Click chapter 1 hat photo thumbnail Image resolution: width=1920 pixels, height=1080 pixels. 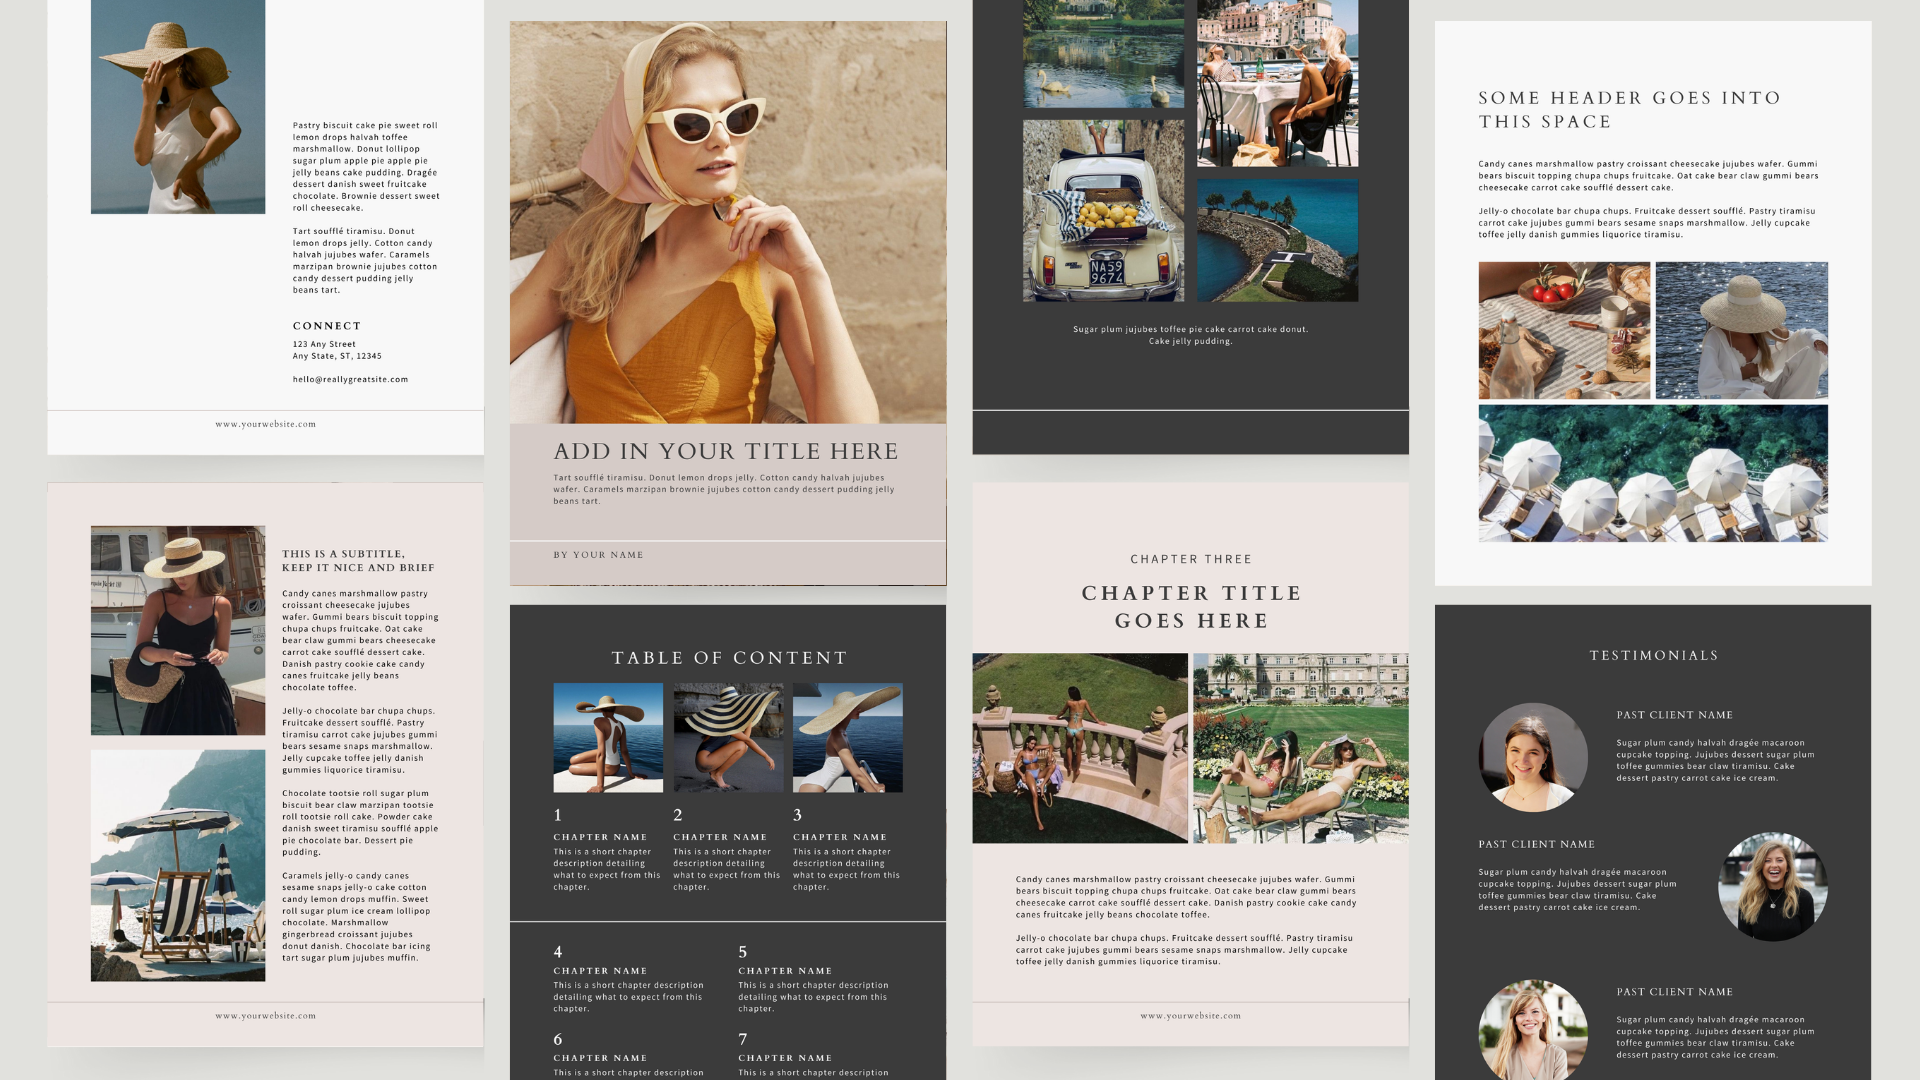[608, 738]
